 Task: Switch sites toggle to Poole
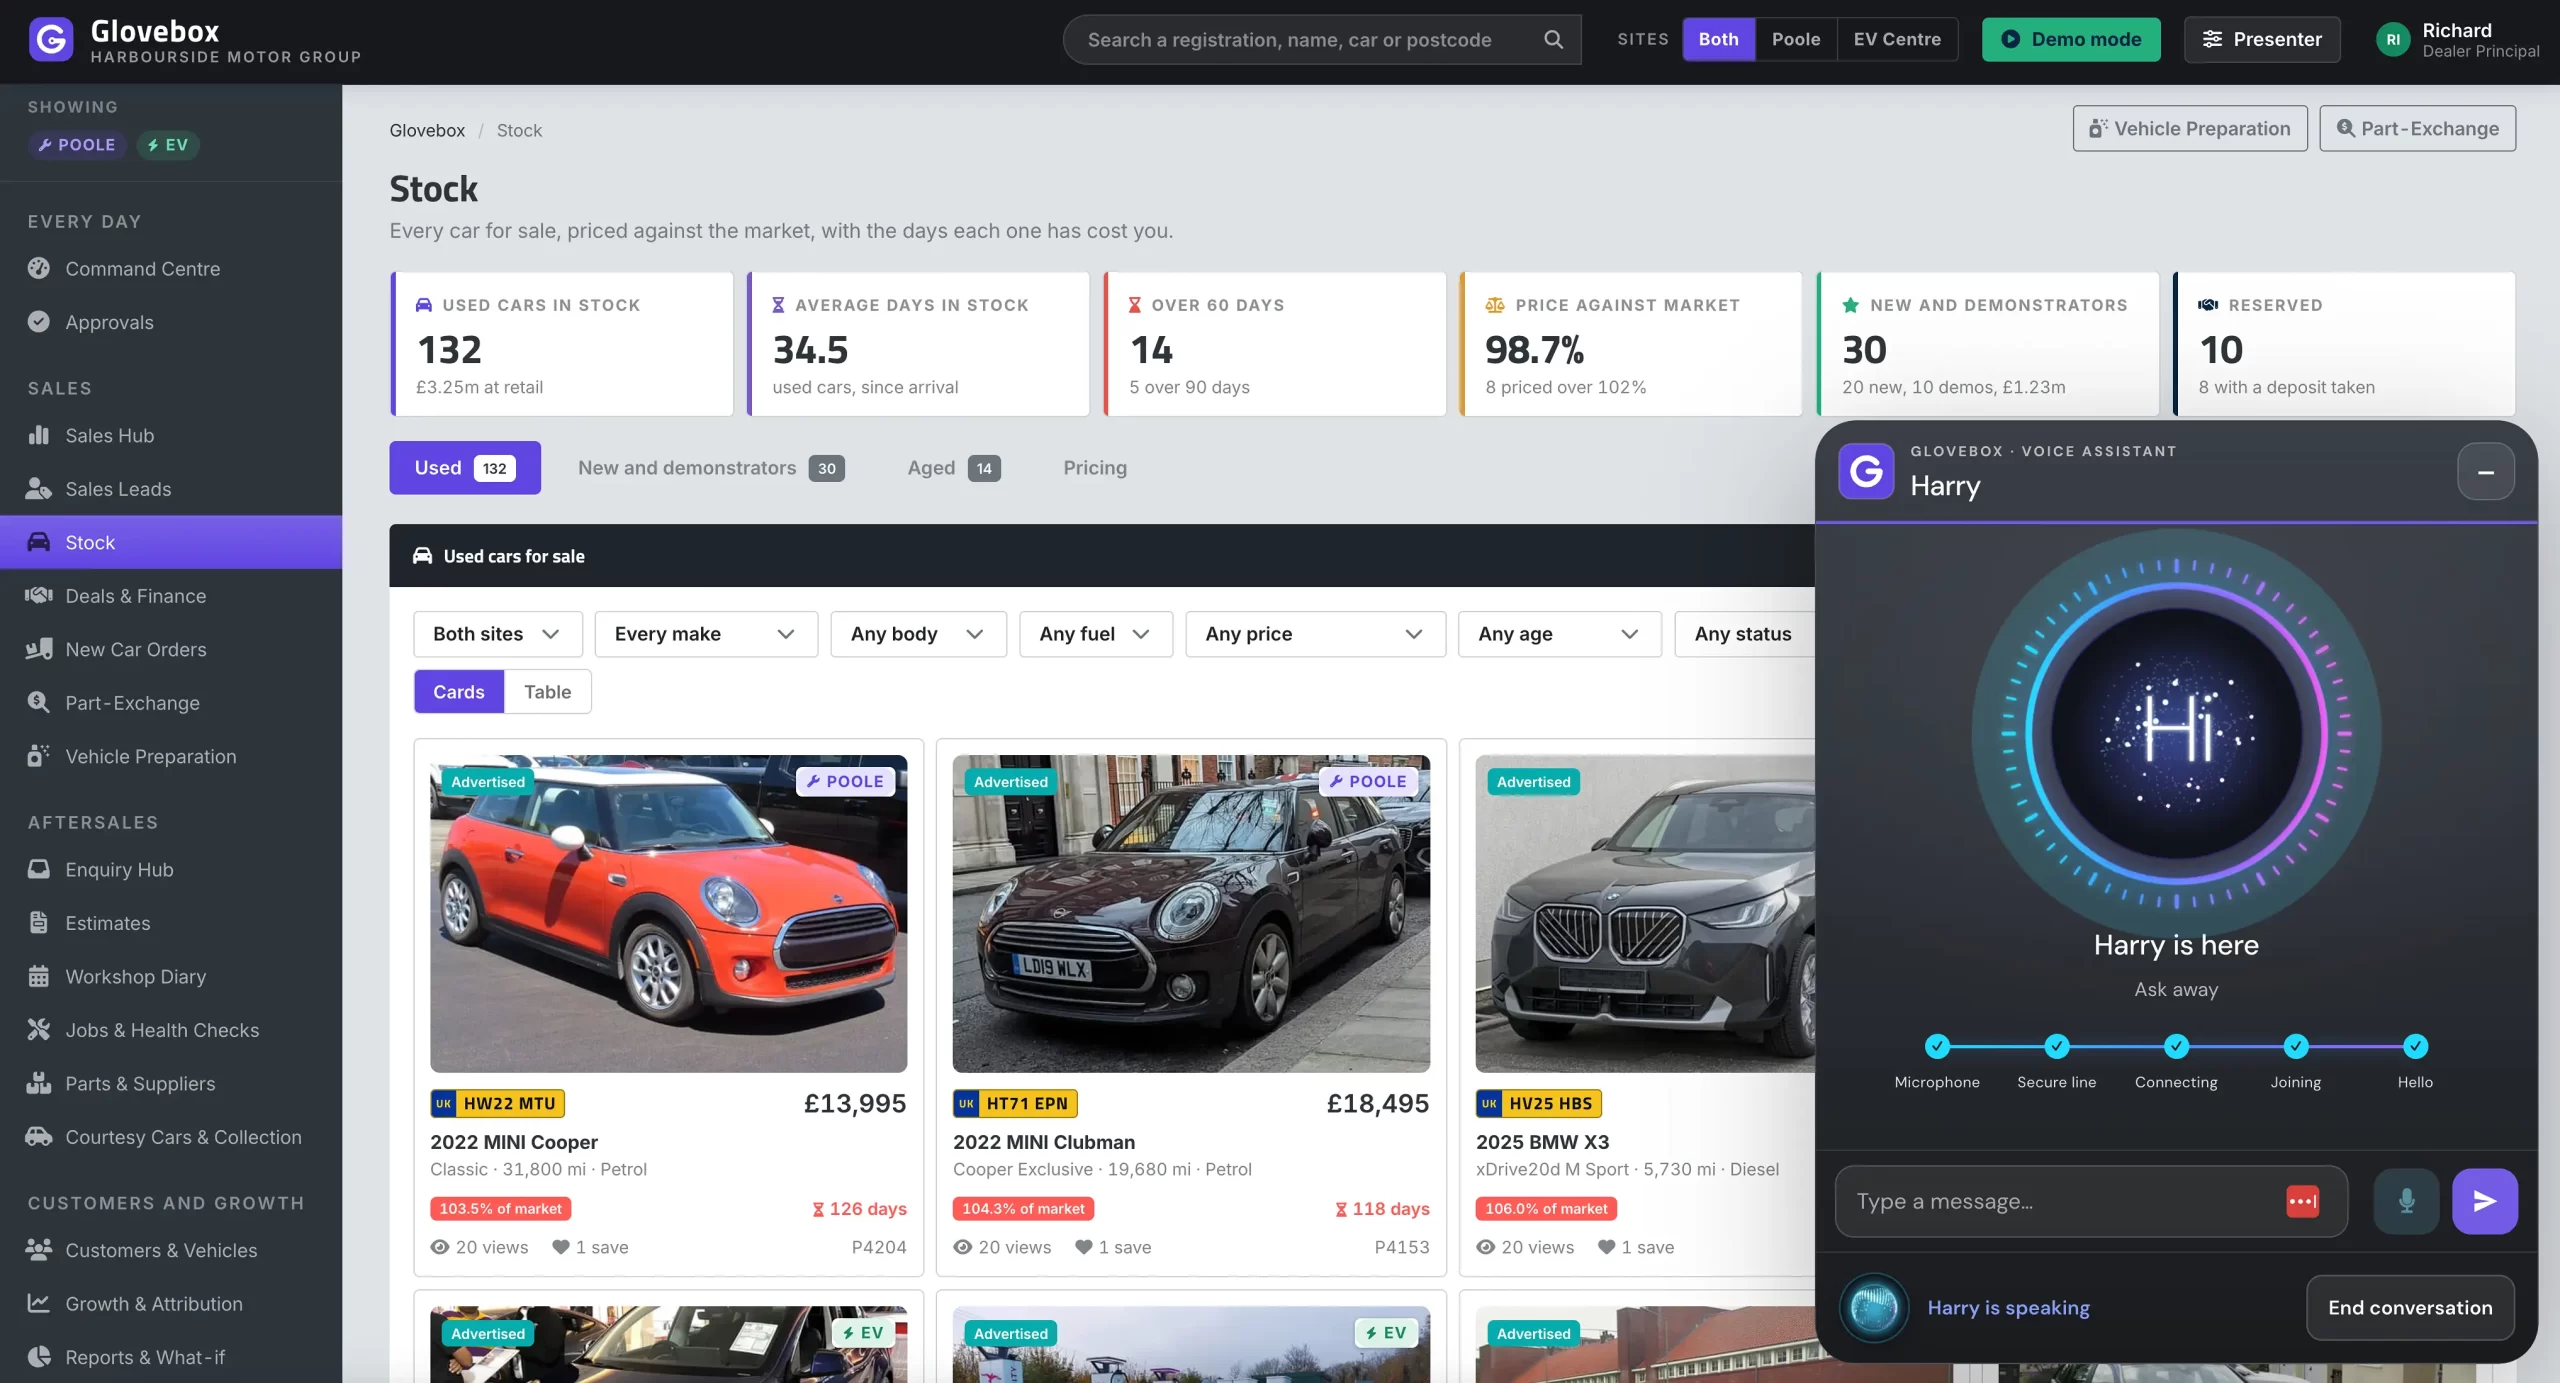click(1796, 39)
